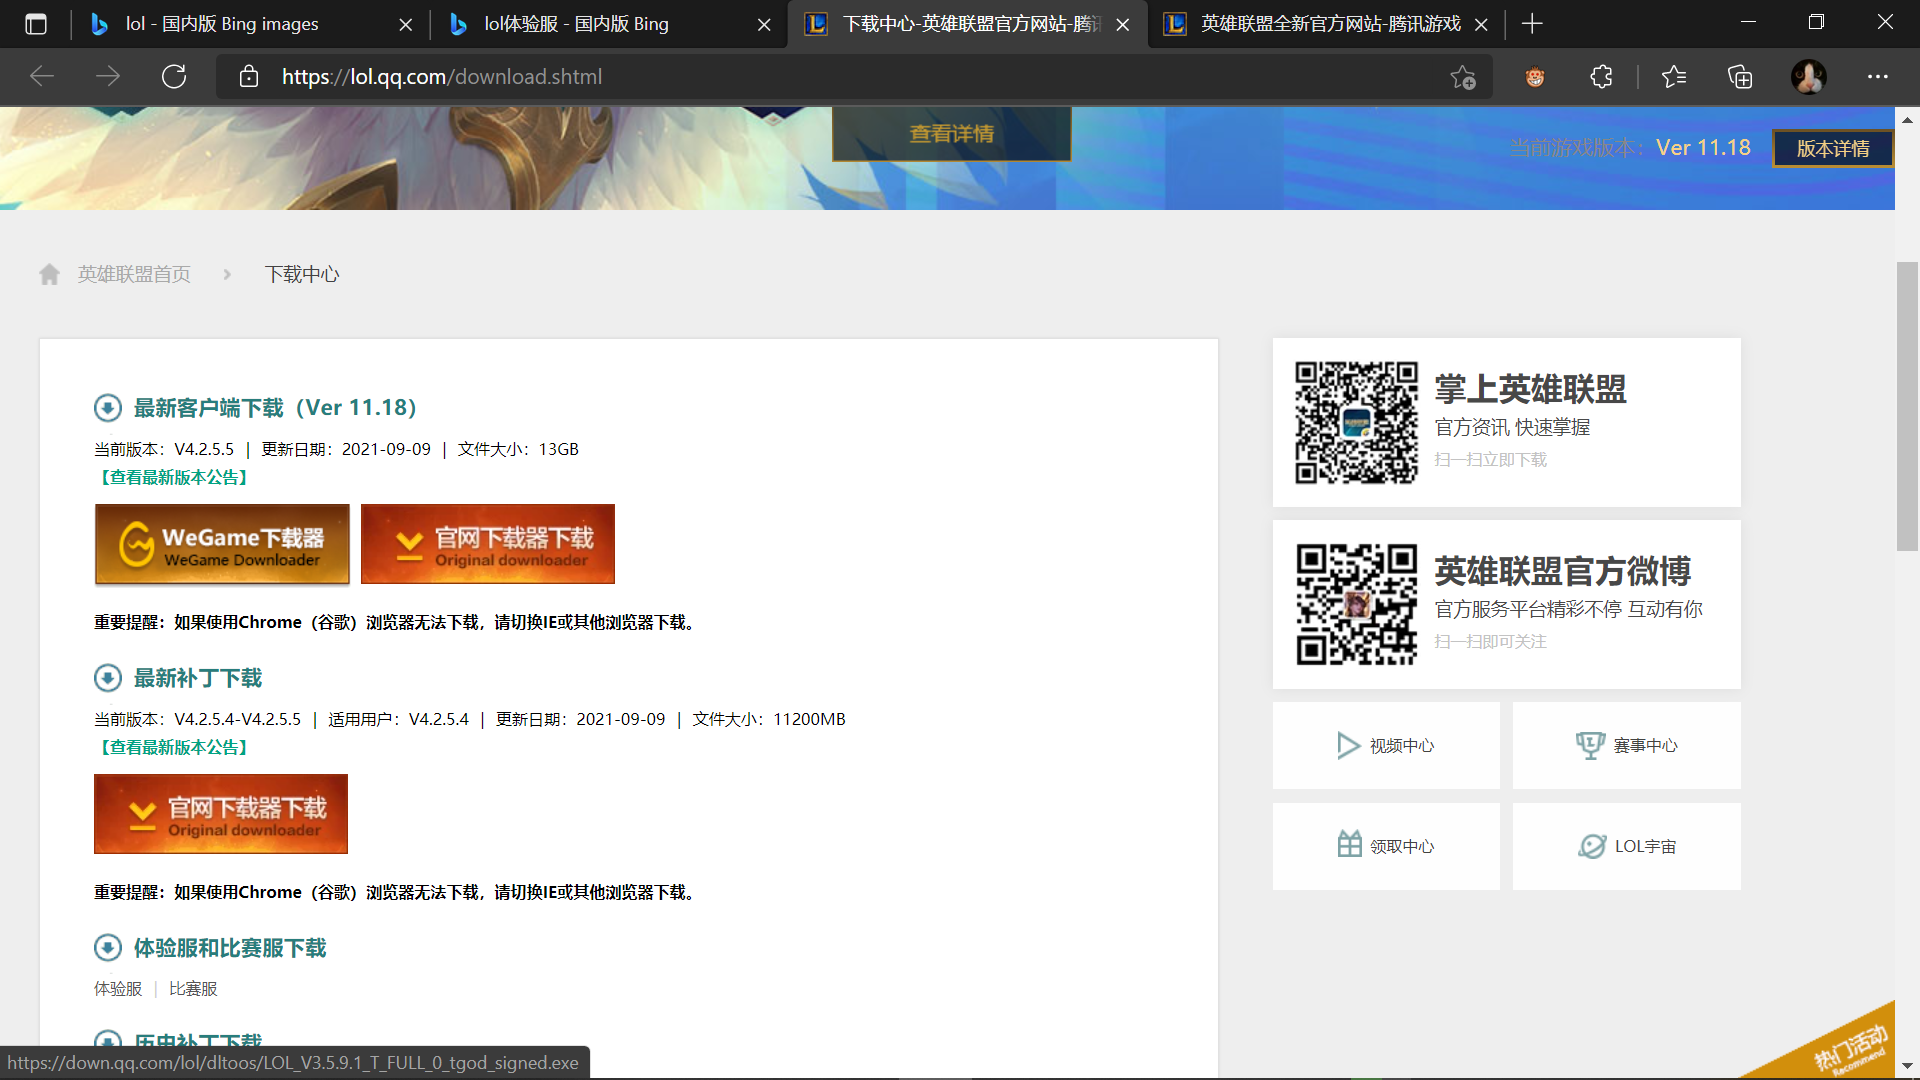Close the lol Bing images tab
Image resolution: width=1920 pixels, height=1080 pixels.
(405, 24)
